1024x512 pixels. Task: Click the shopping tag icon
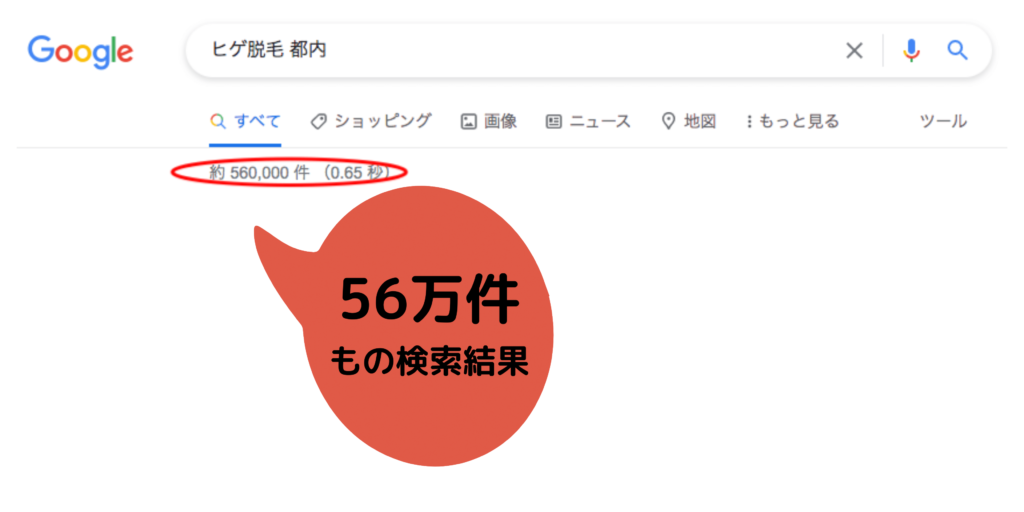point(318,121)
